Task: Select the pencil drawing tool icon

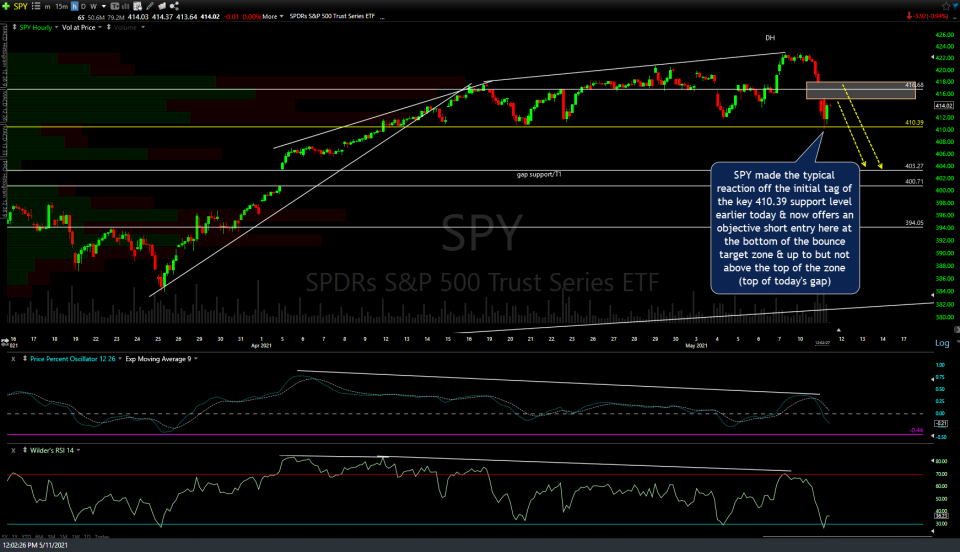Action: (x=150, y=6)
